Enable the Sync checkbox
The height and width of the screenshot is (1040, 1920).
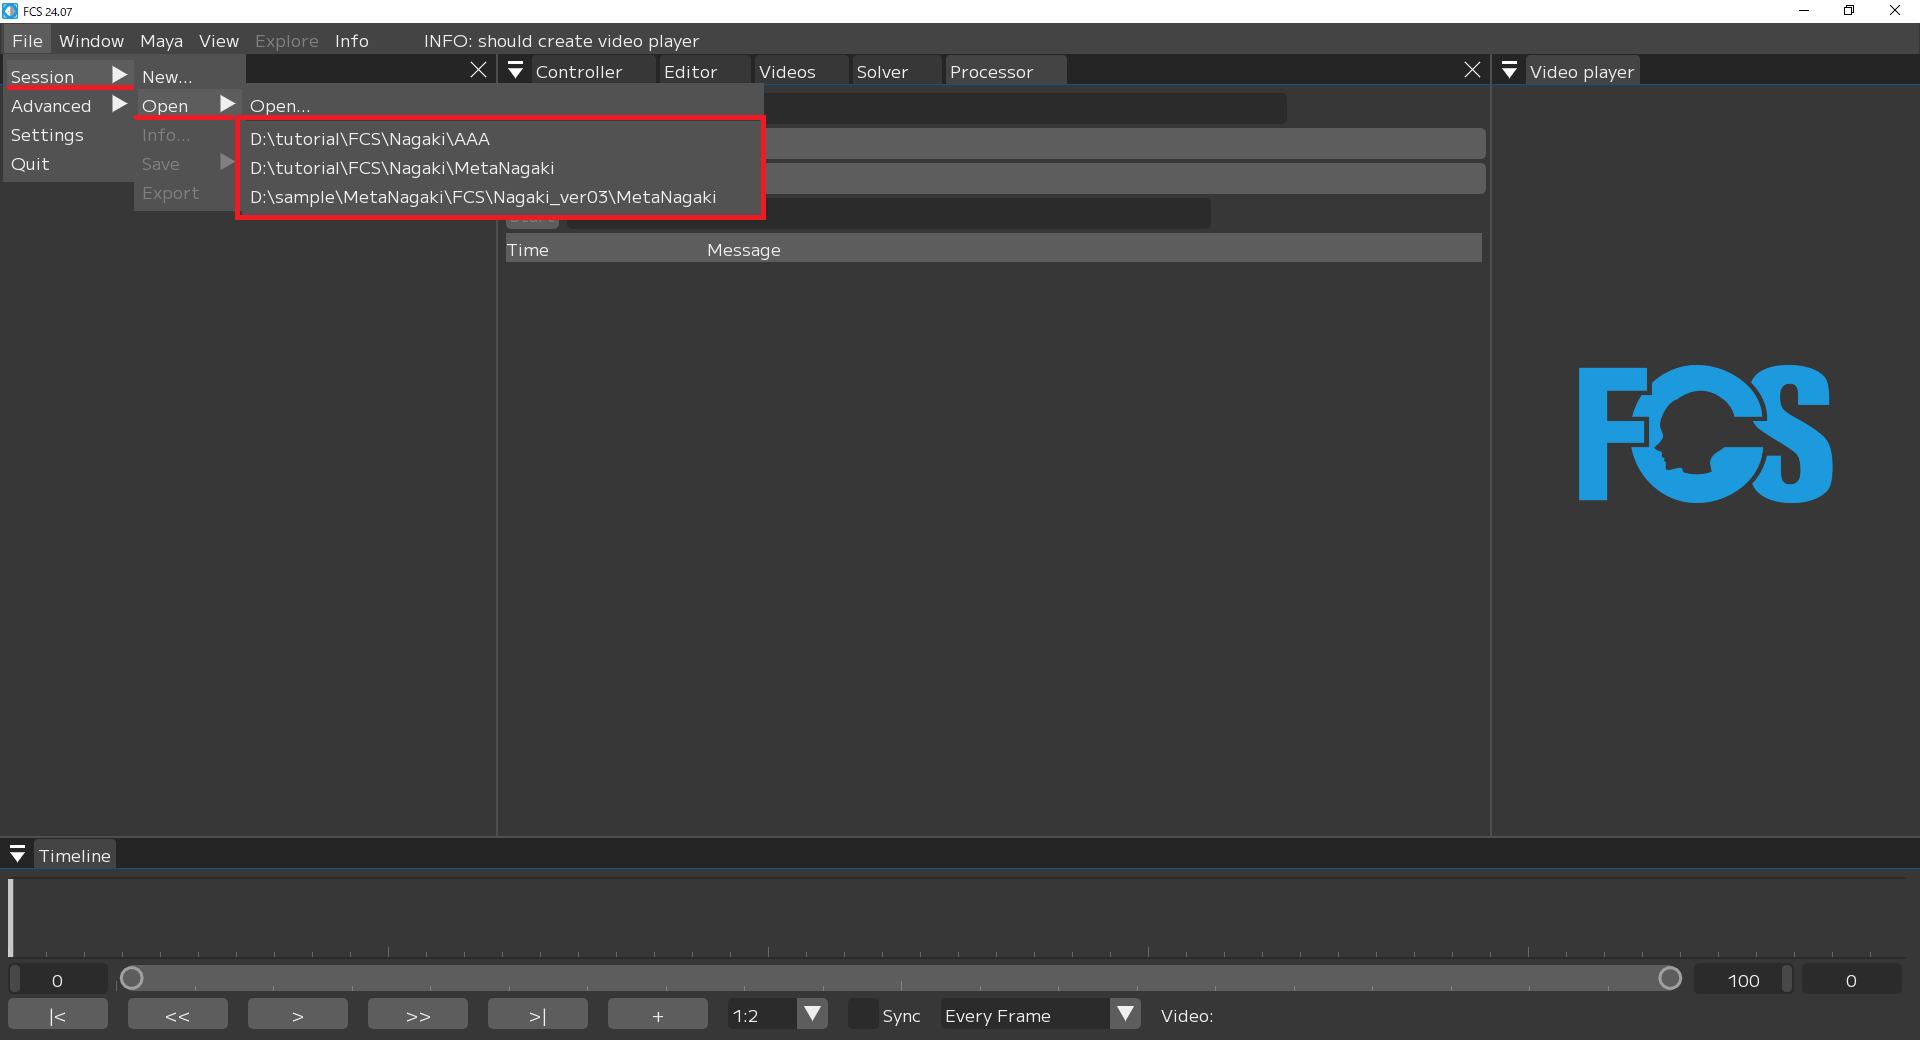tap(862, 1015)
